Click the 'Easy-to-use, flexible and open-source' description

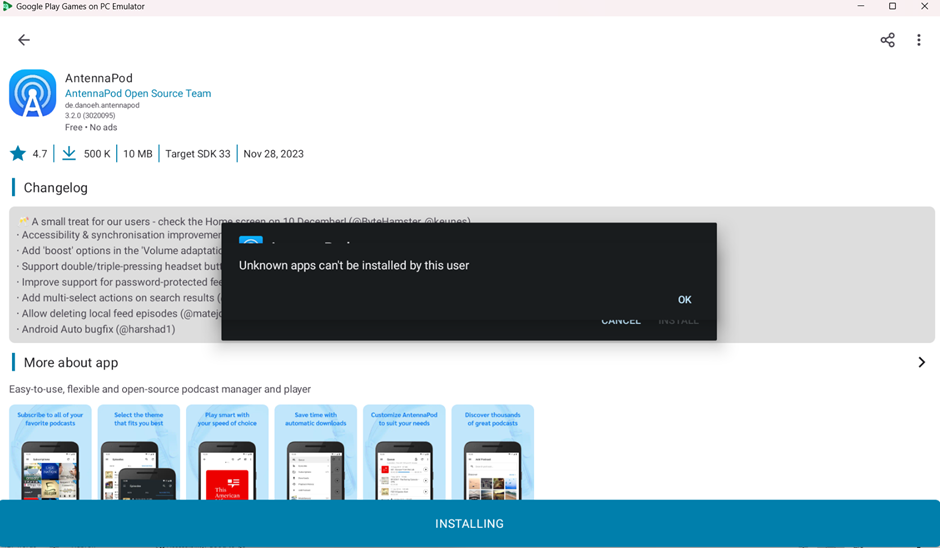click(160, 389)
